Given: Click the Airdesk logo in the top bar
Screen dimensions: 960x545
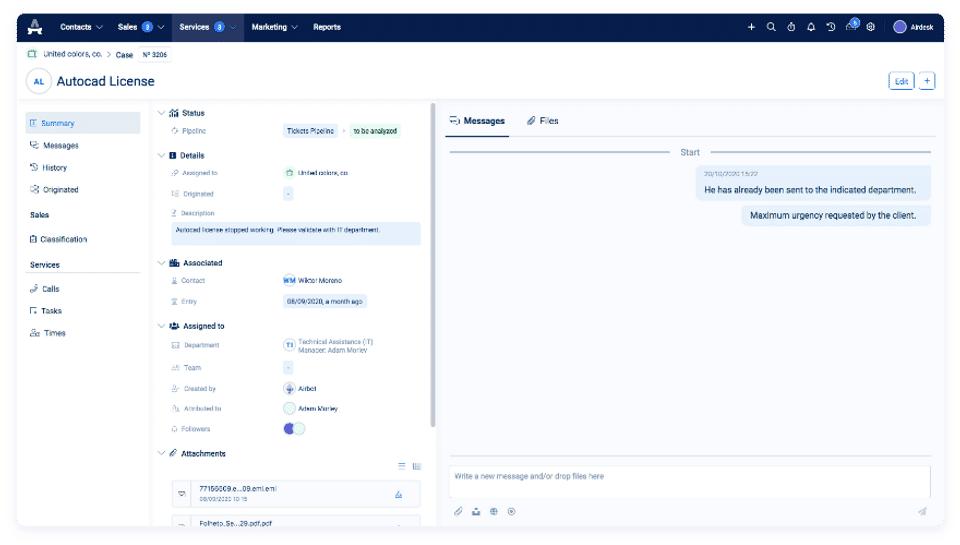Looking at the screenshot, I should (35, 26).
